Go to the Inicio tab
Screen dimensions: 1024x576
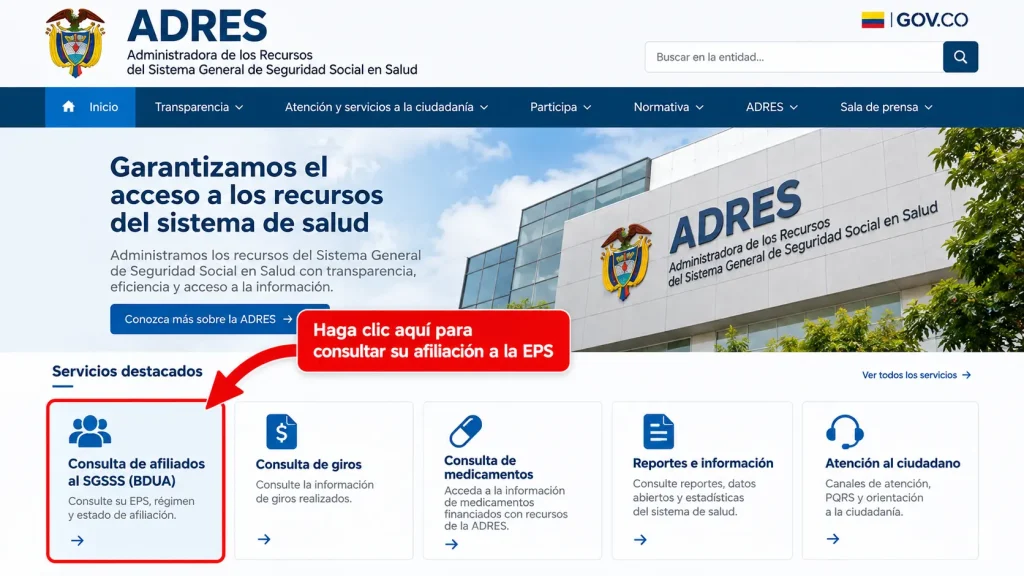pyautogui.click(x=90, y=107)
